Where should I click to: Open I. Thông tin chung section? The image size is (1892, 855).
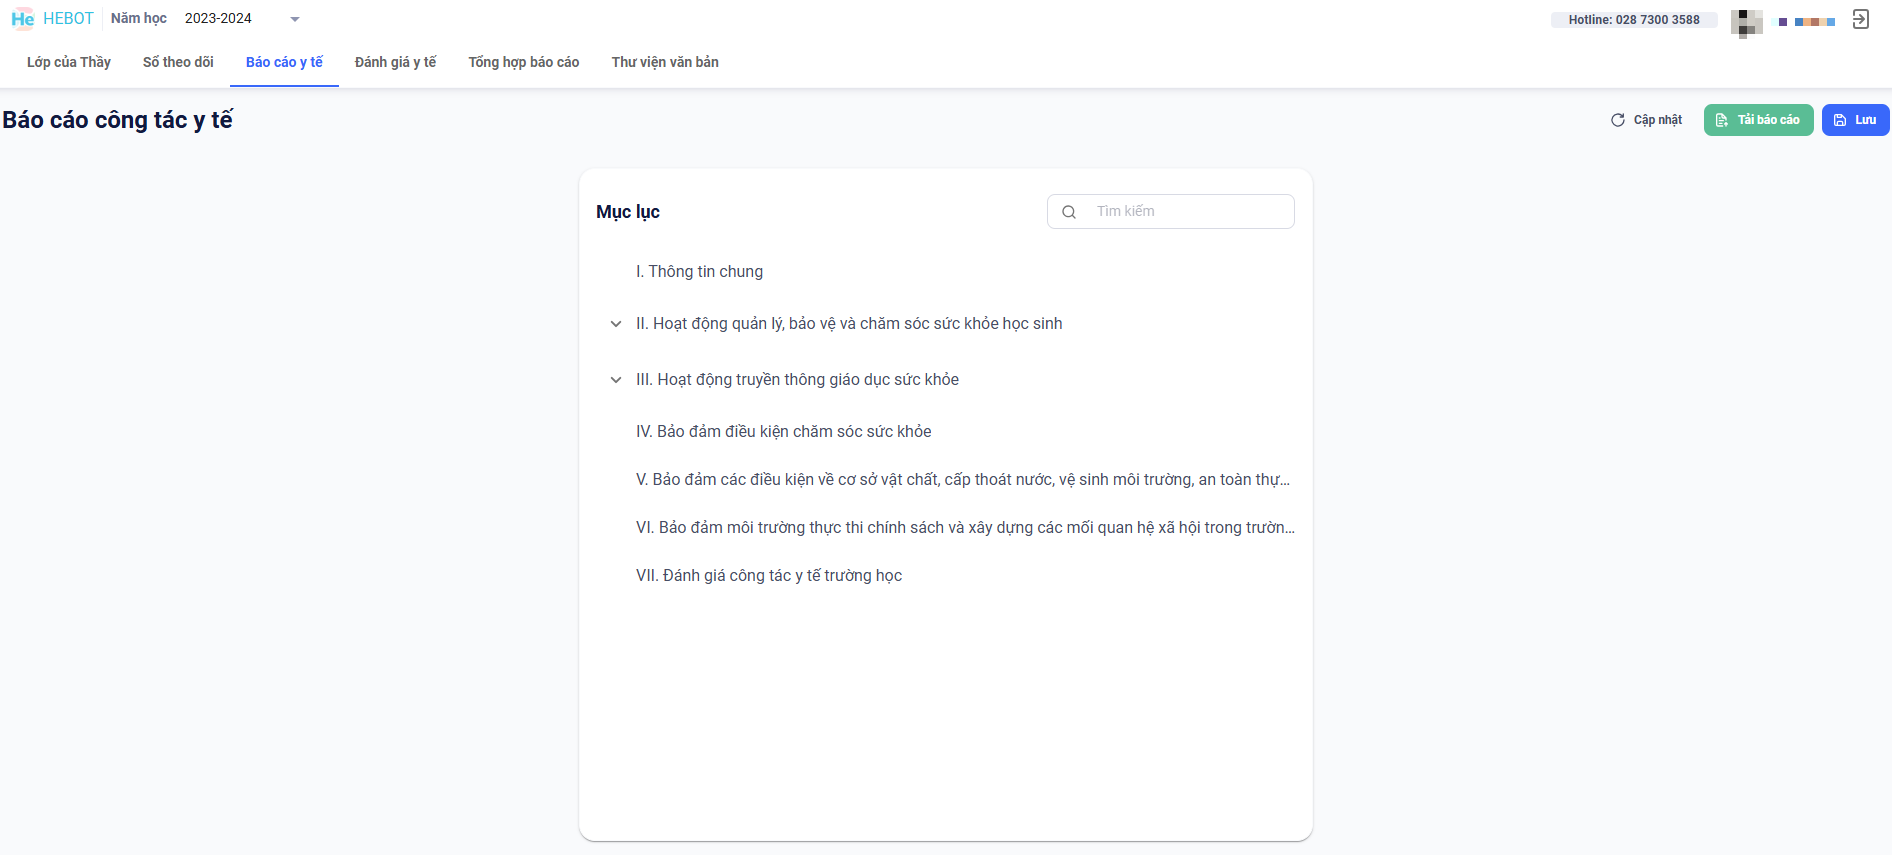[699, 272]
